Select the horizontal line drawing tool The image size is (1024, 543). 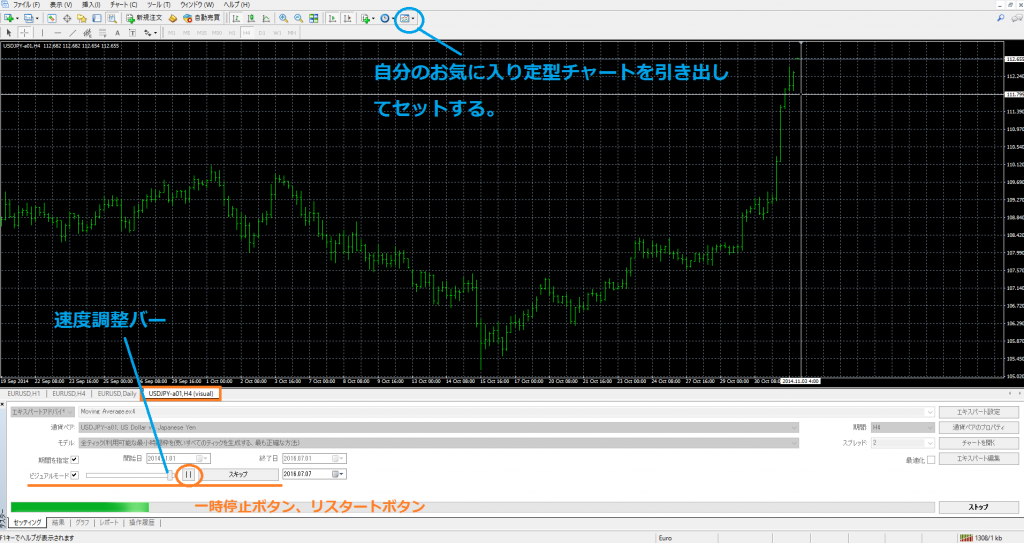(57, 33)
